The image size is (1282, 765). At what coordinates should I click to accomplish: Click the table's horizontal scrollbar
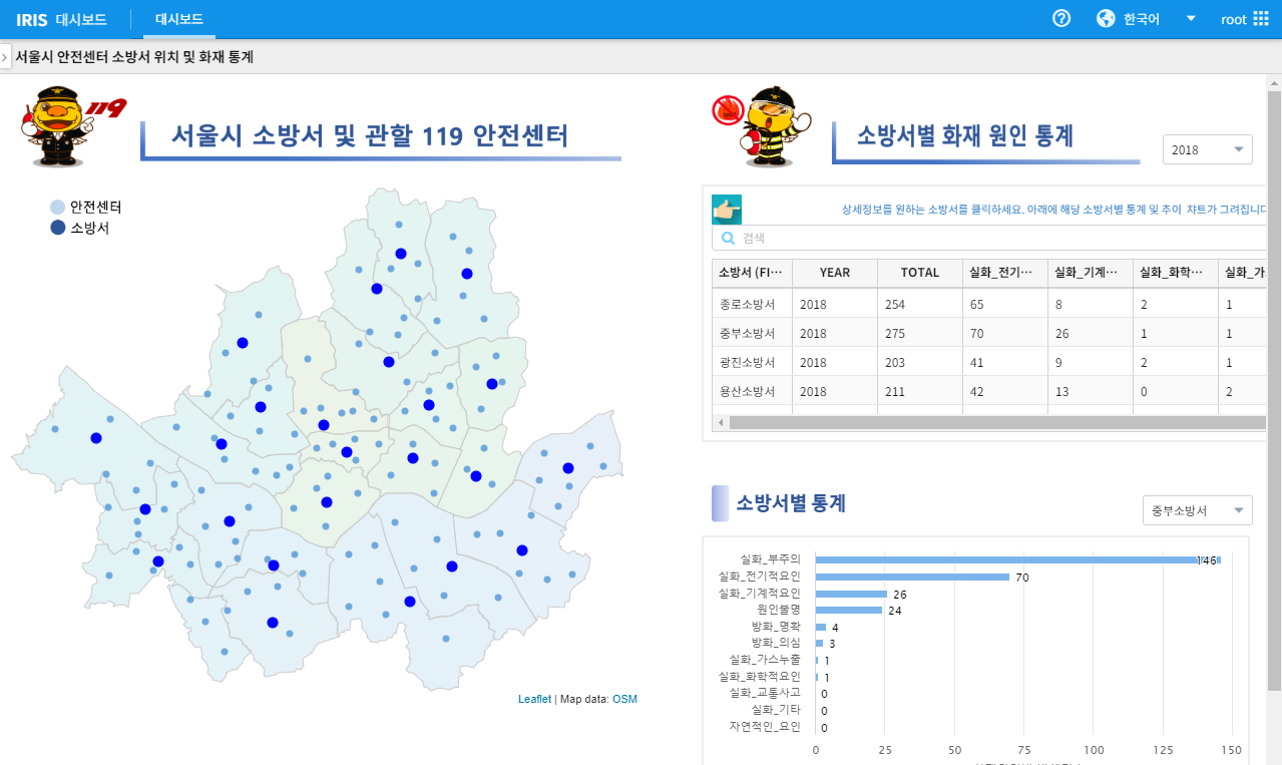[1000, 423]
